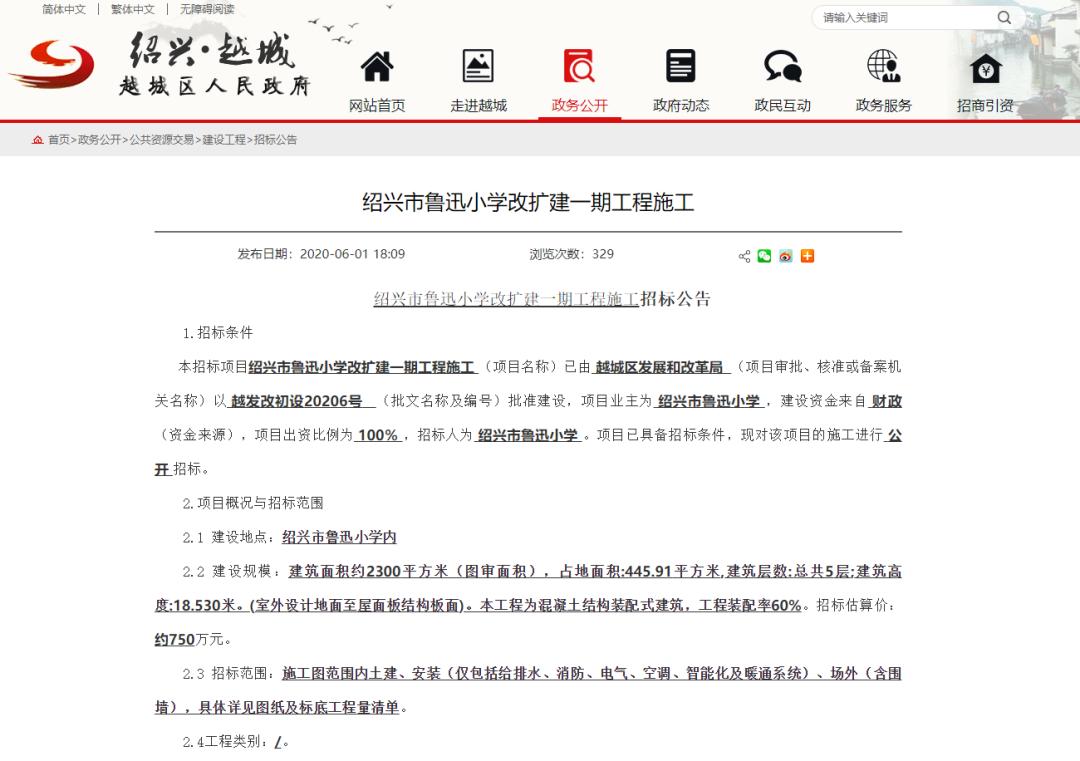Open 政府动态 via its document icon
The image size is (1080, 761).
(x=680, y=66)
